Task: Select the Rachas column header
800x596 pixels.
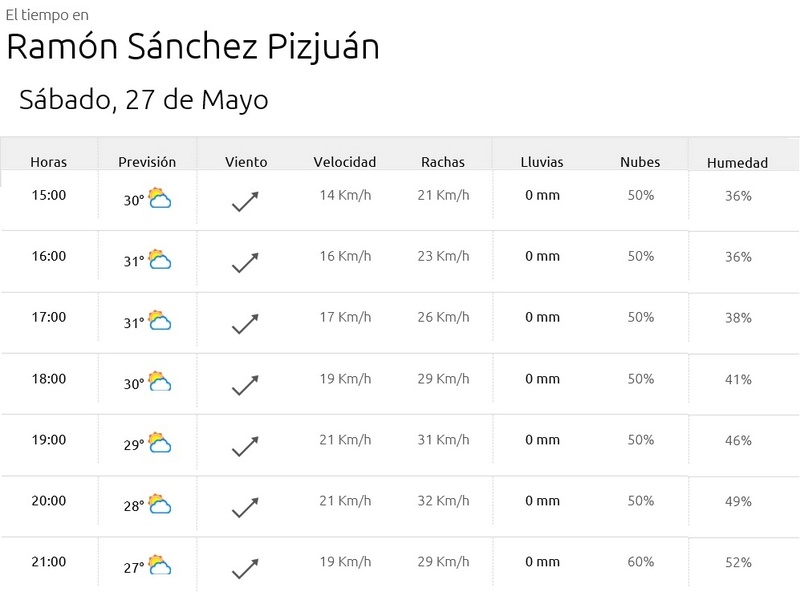Action: tap(443, 162)
